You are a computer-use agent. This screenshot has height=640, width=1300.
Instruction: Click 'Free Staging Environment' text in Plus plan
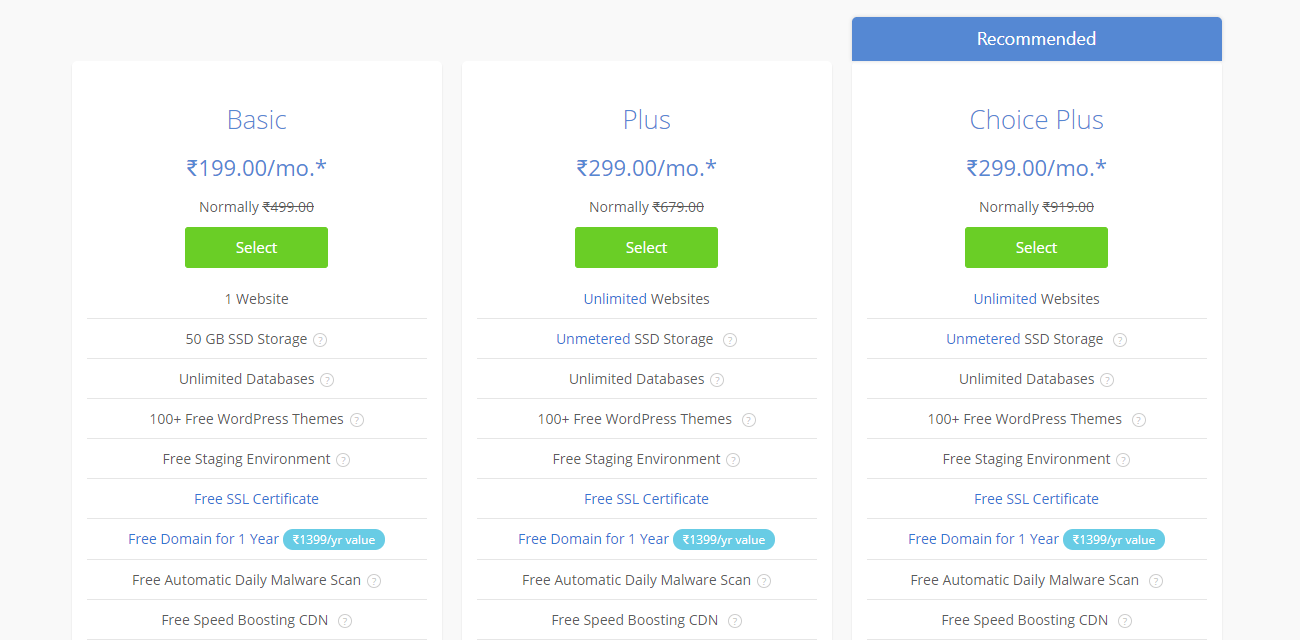coord(636,459)
